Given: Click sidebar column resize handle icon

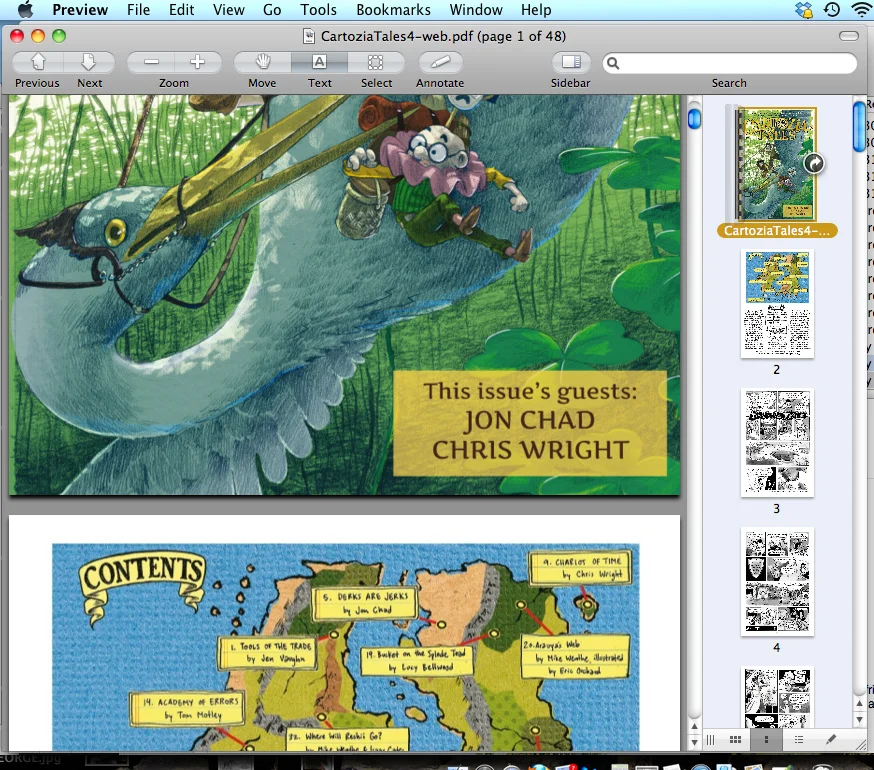Looking at the screenshot, I should point(711,740).
